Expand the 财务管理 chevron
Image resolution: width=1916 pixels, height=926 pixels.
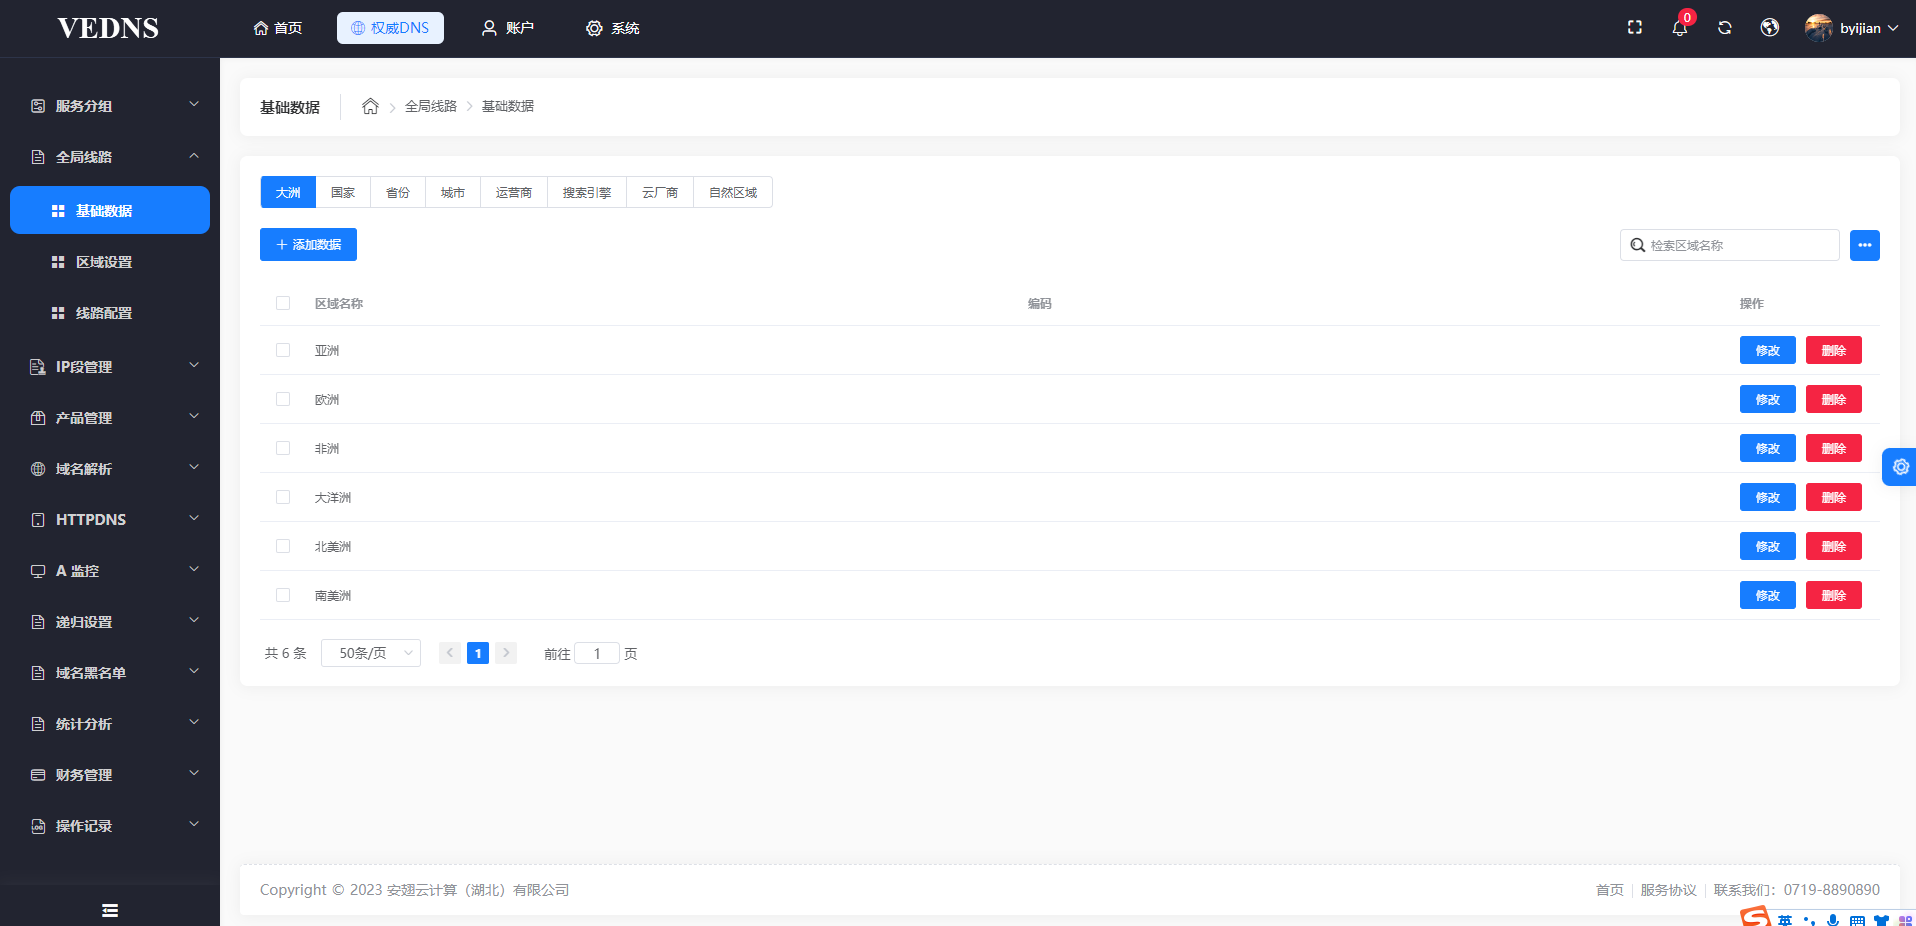(x=194, y=774)
